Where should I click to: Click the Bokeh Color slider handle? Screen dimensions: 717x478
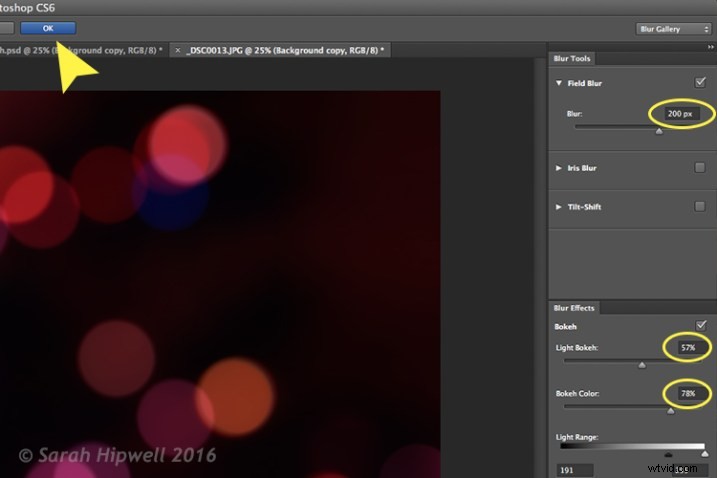[x=670, y=411]
